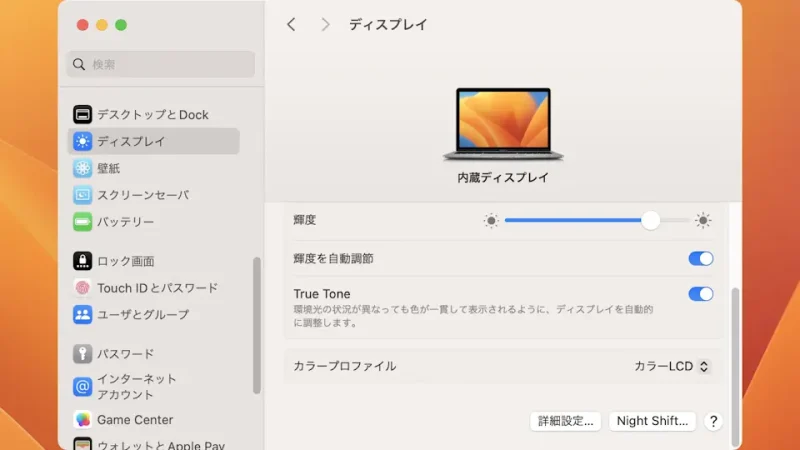Click the バッテリー battery icon
Screen dimensions: 800x450
[x=82, y=222]
